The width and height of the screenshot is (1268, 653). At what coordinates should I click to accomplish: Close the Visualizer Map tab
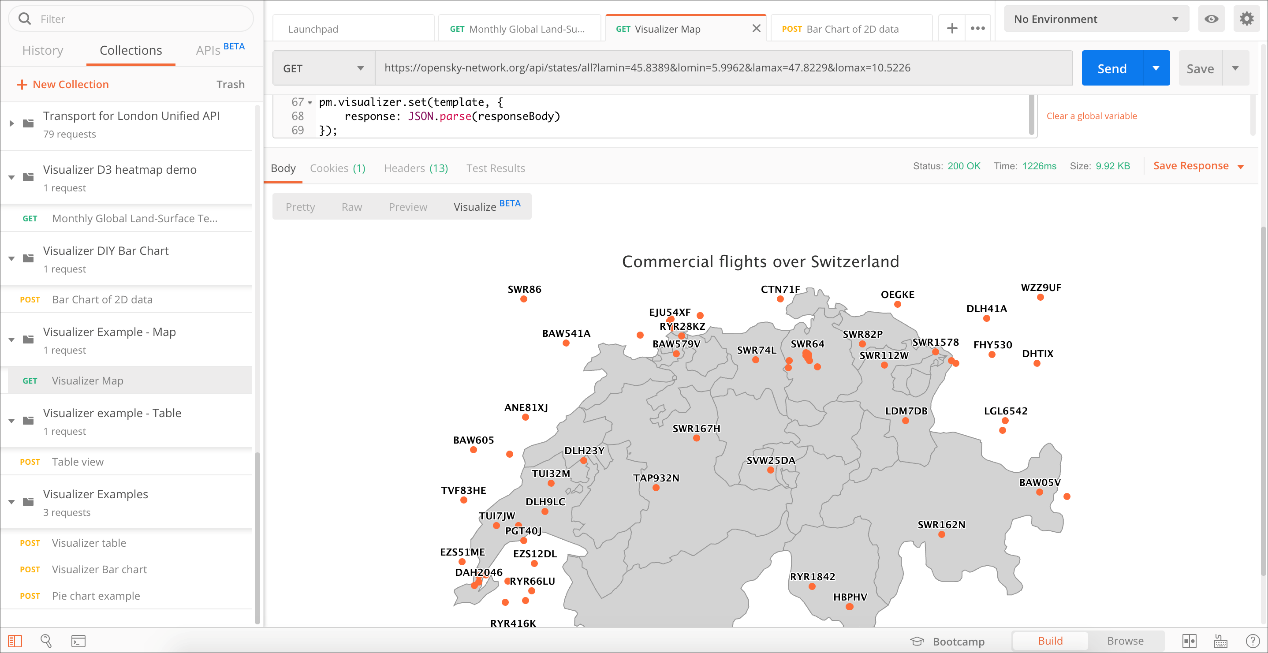click(x=756, y=29)
